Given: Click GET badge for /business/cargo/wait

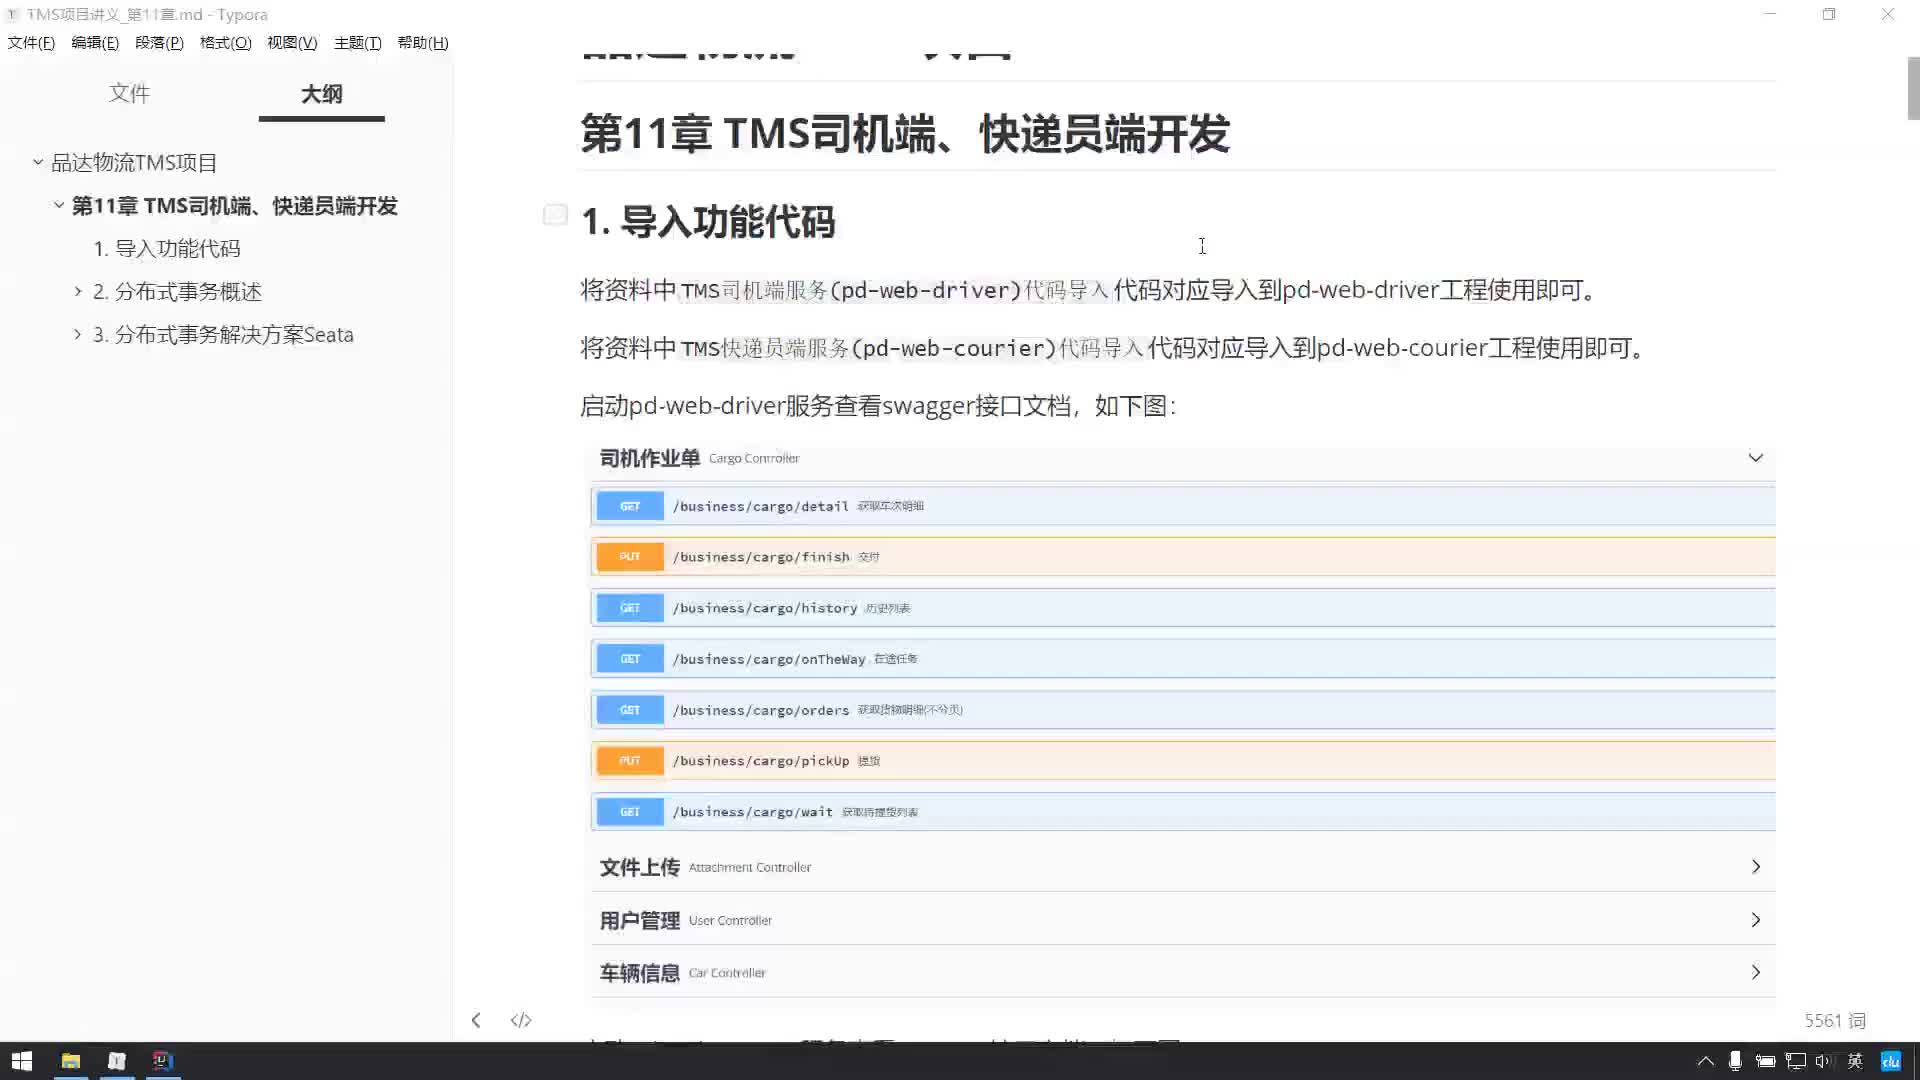Looking at the screenshot, I should point(630,812).
